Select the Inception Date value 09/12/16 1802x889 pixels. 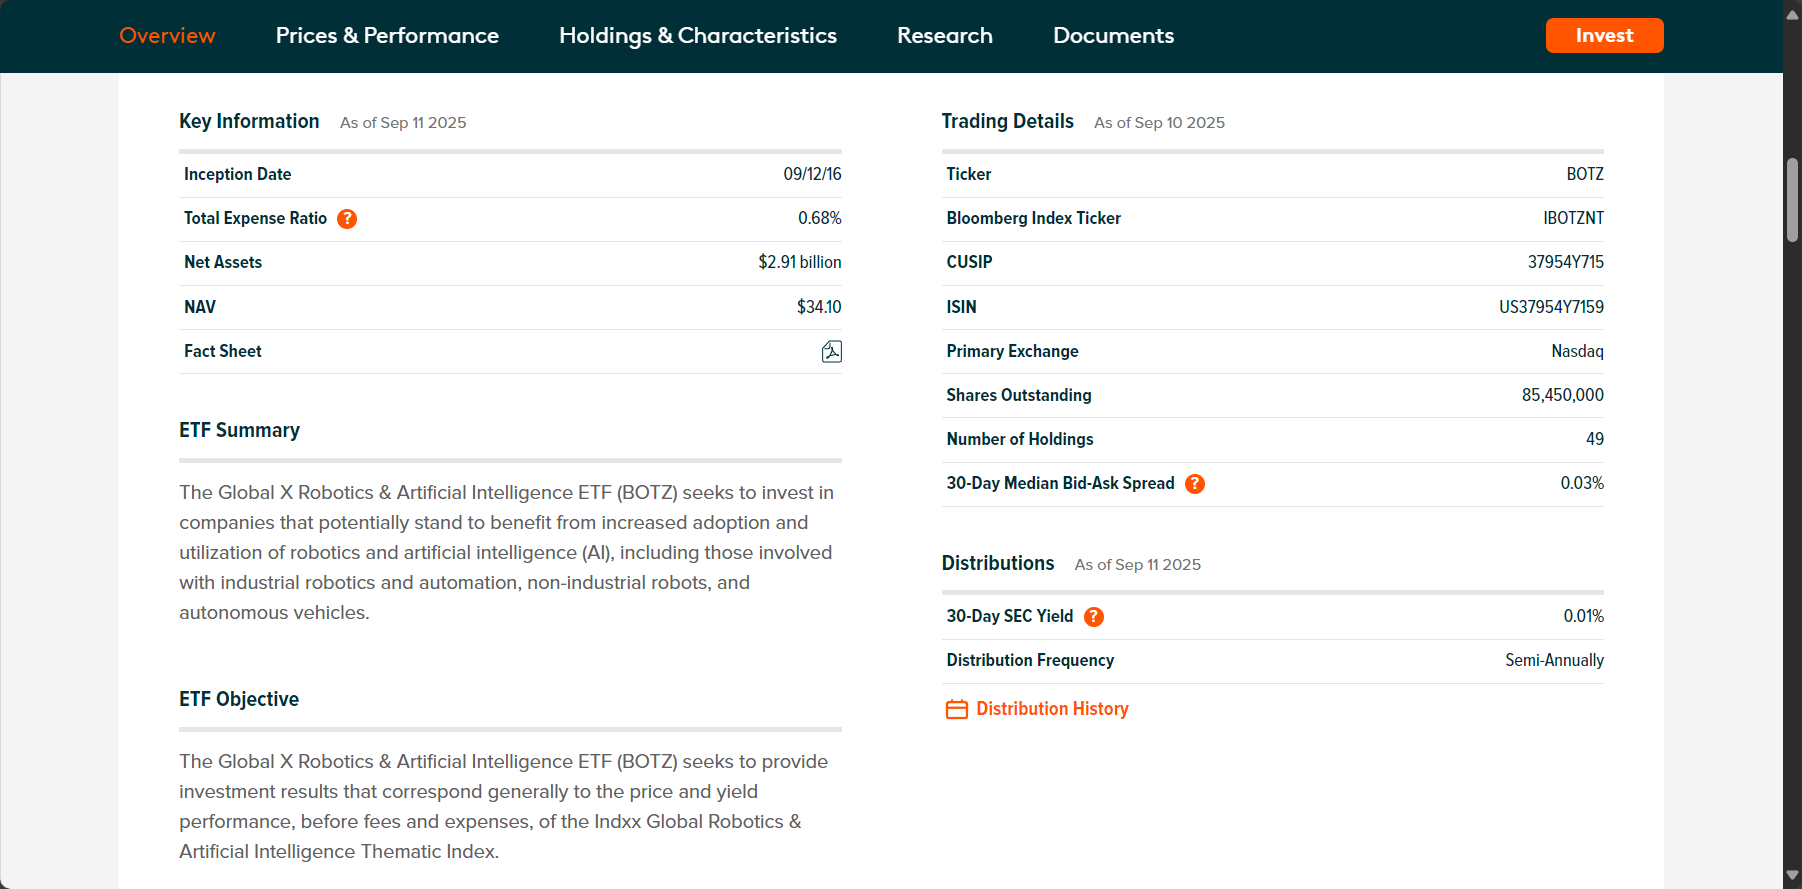click(x=812, y=174)
